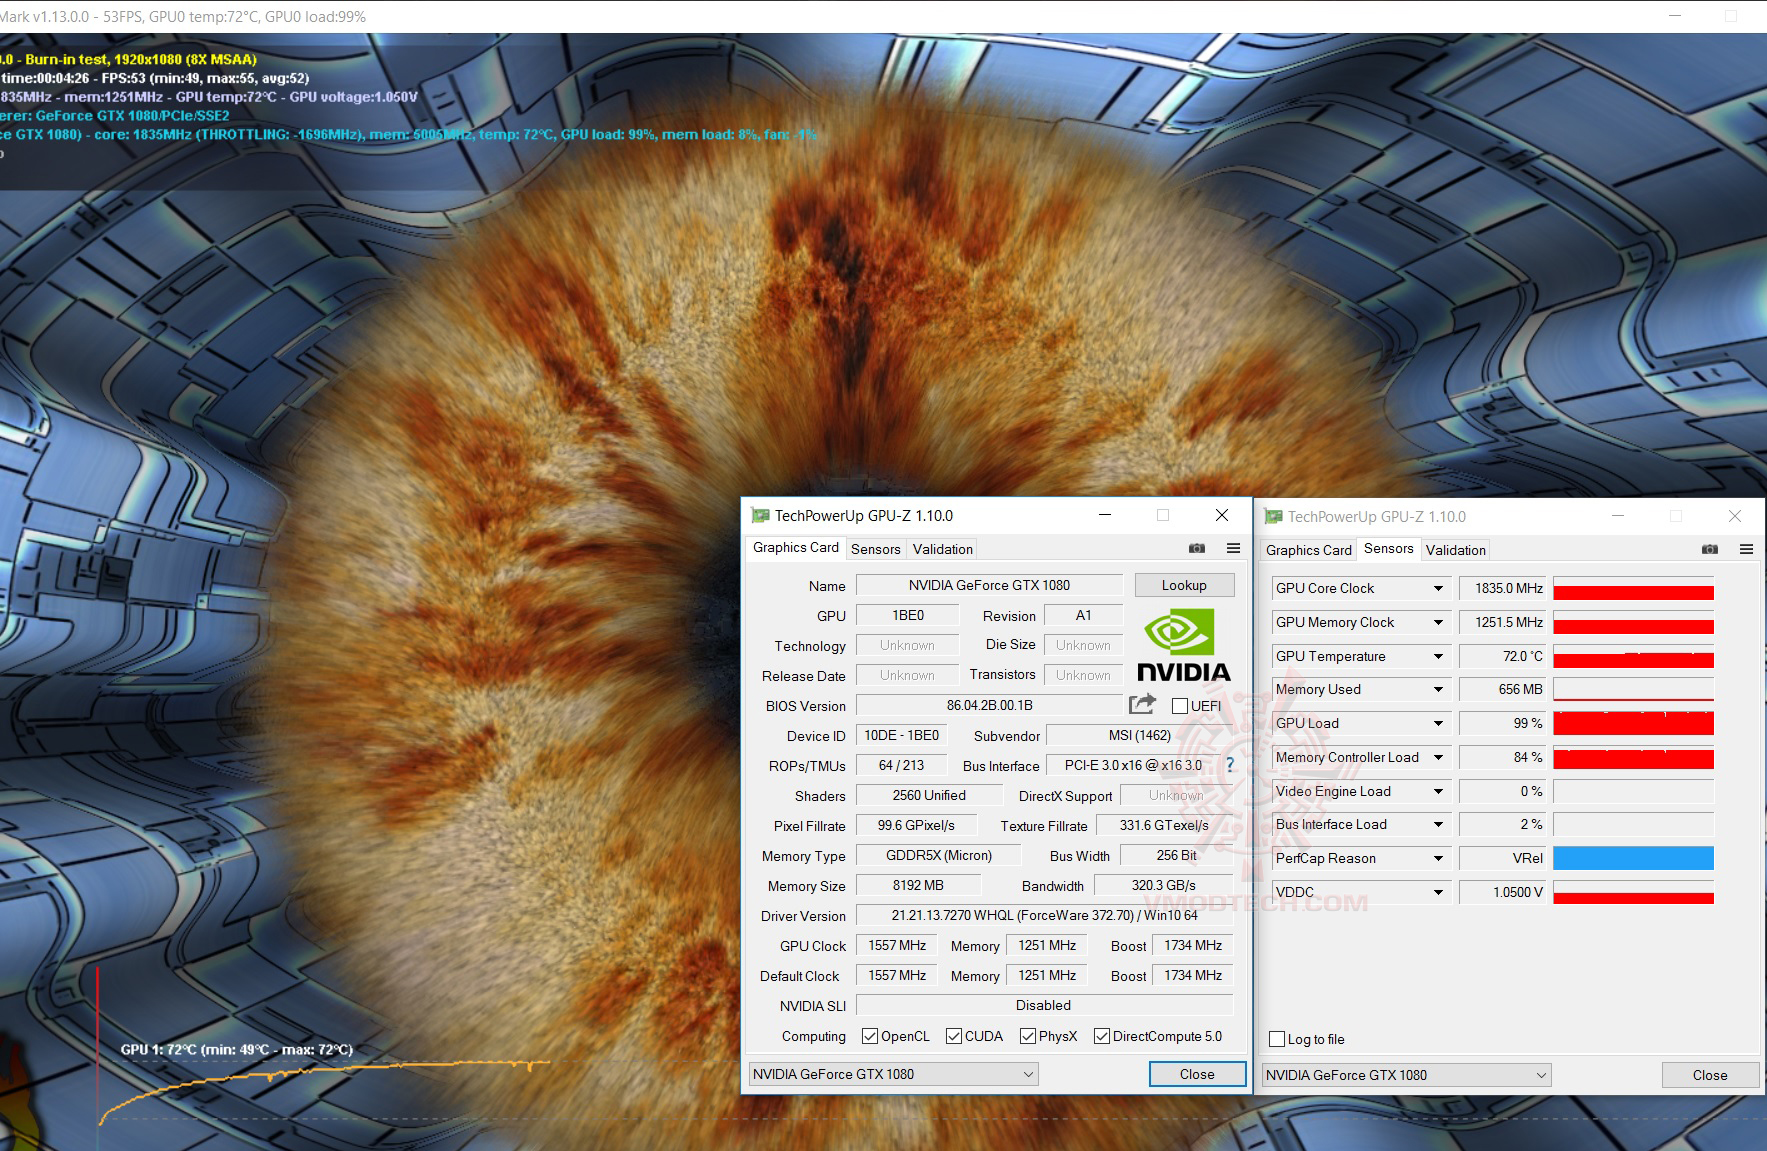1767x1151 pixels.
Task: Click Close button below the Computing checkboxes
Action: tap(1197, 1074)
